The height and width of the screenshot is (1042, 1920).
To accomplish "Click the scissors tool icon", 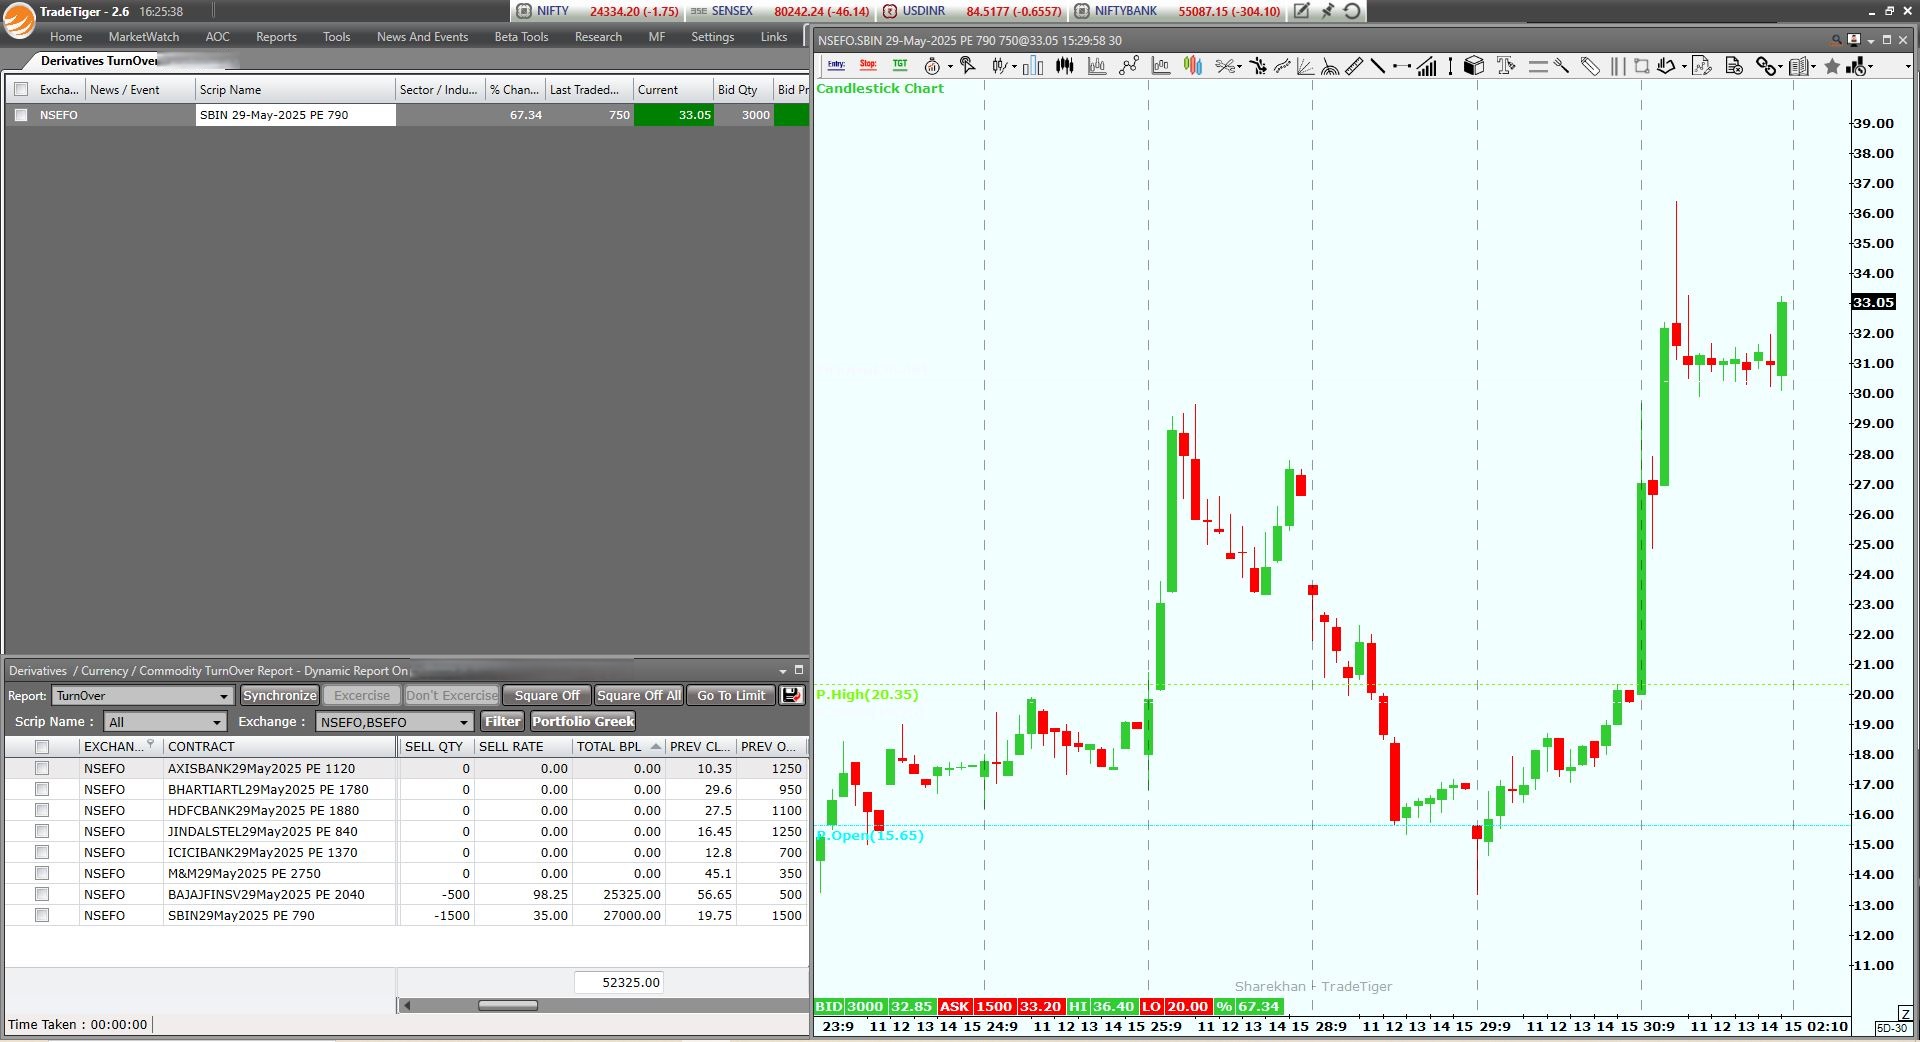I will click(1225, 66).
